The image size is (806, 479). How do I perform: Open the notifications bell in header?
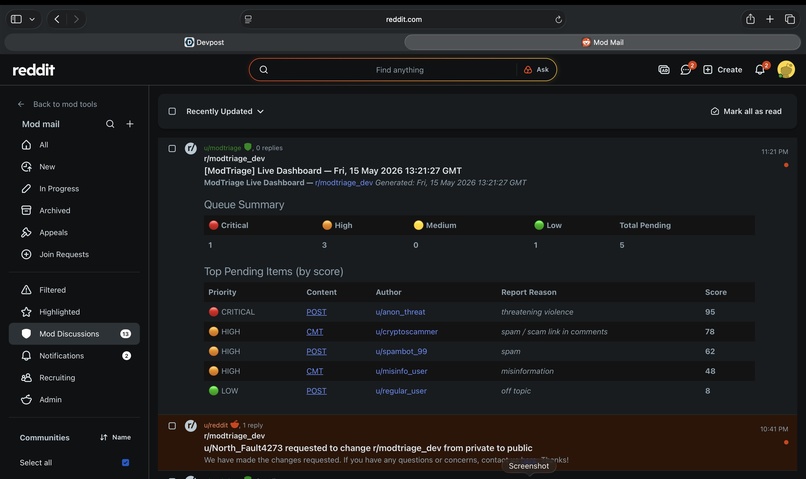[760, 69]
